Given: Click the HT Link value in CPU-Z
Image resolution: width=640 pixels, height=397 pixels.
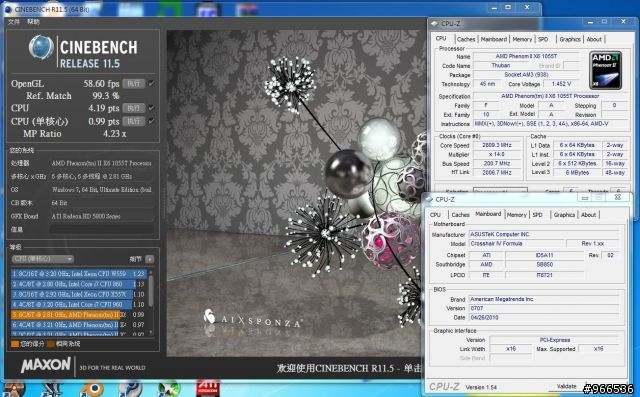Looking at the screenshot, I should [497, 173].
